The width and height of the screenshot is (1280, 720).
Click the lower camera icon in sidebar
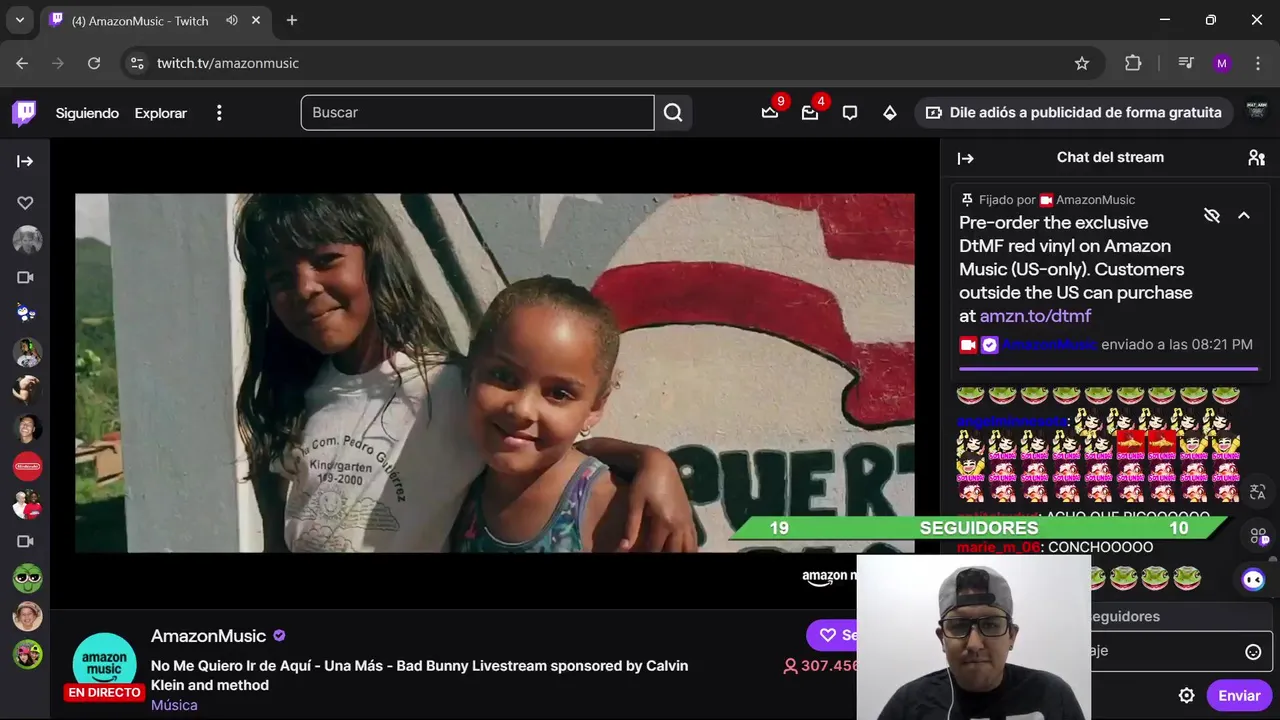pyautogui.click(x=25, y=541)
